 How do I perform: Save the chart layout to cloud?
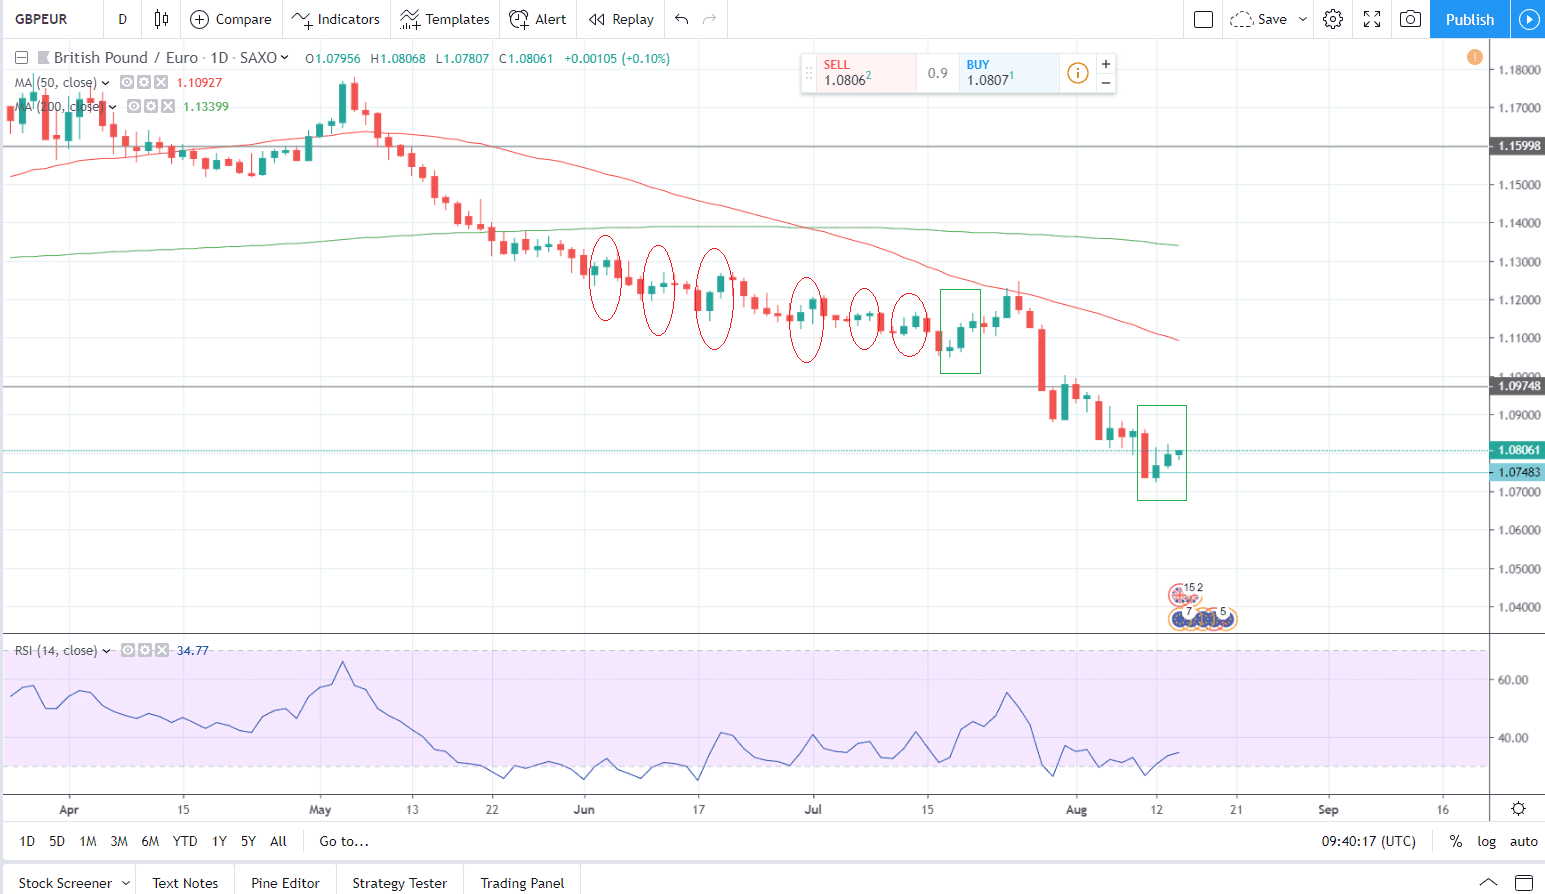coord(1259,19)
